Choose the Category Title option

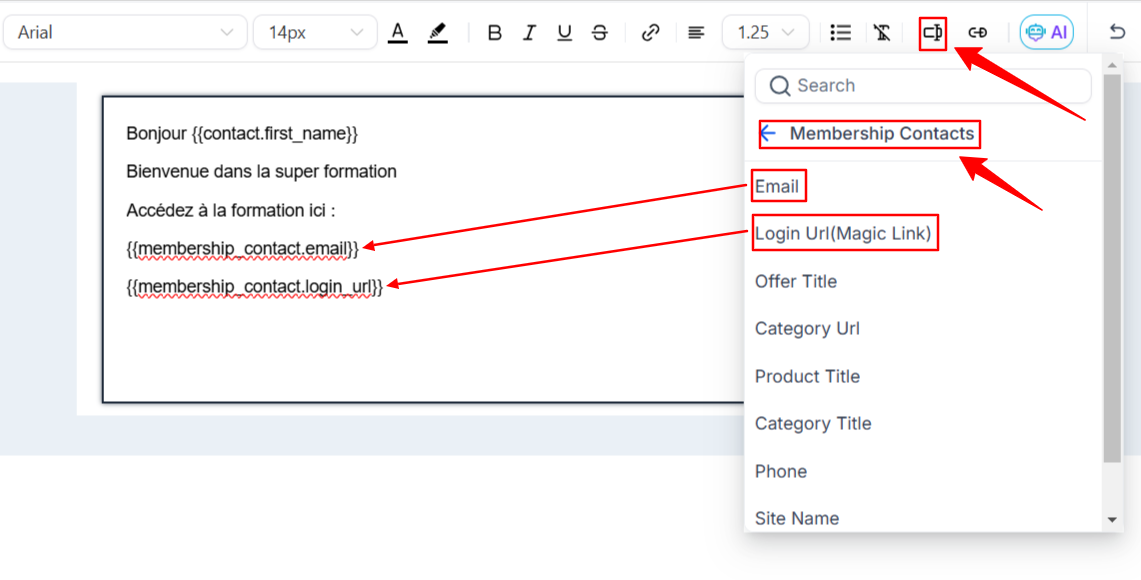[813, 424]
